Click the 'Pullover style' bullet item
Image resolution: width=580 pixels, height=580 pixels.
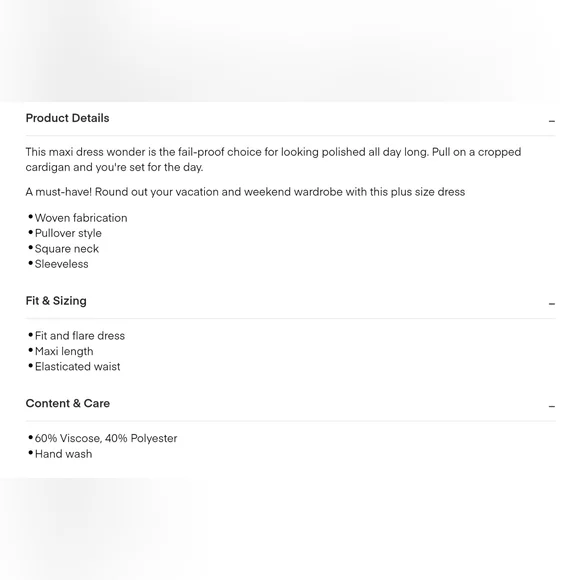pos(68,233)
